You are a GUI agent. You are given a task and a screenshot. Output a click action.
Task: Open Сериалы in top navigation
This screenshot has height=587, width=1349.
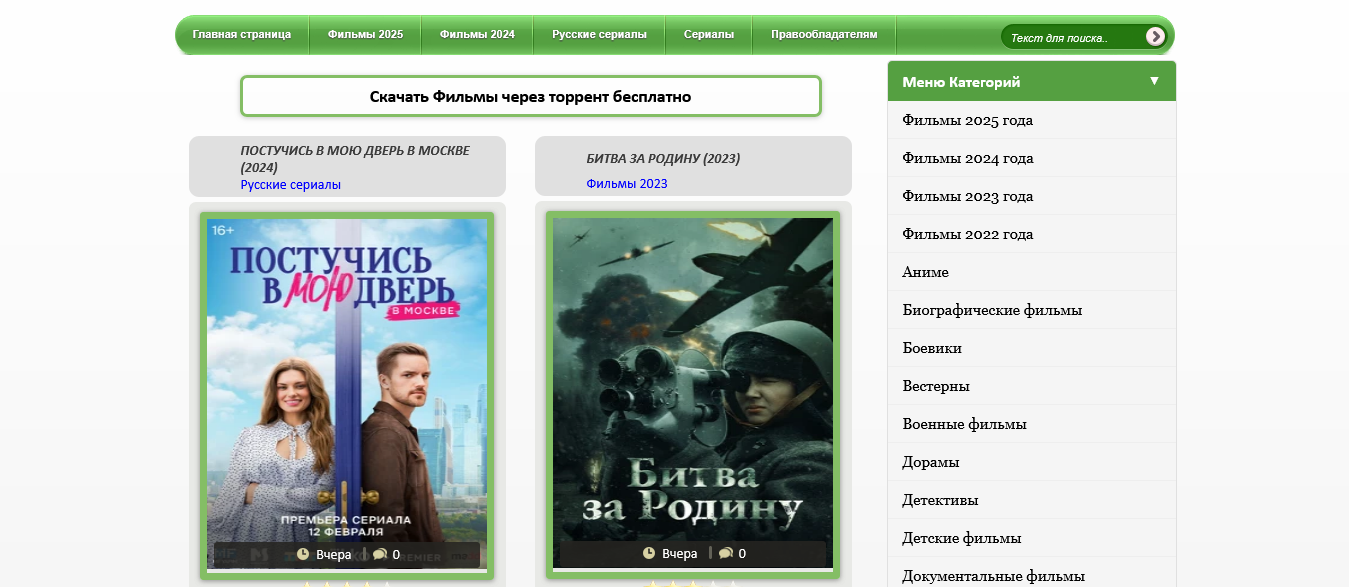[709, 34]
